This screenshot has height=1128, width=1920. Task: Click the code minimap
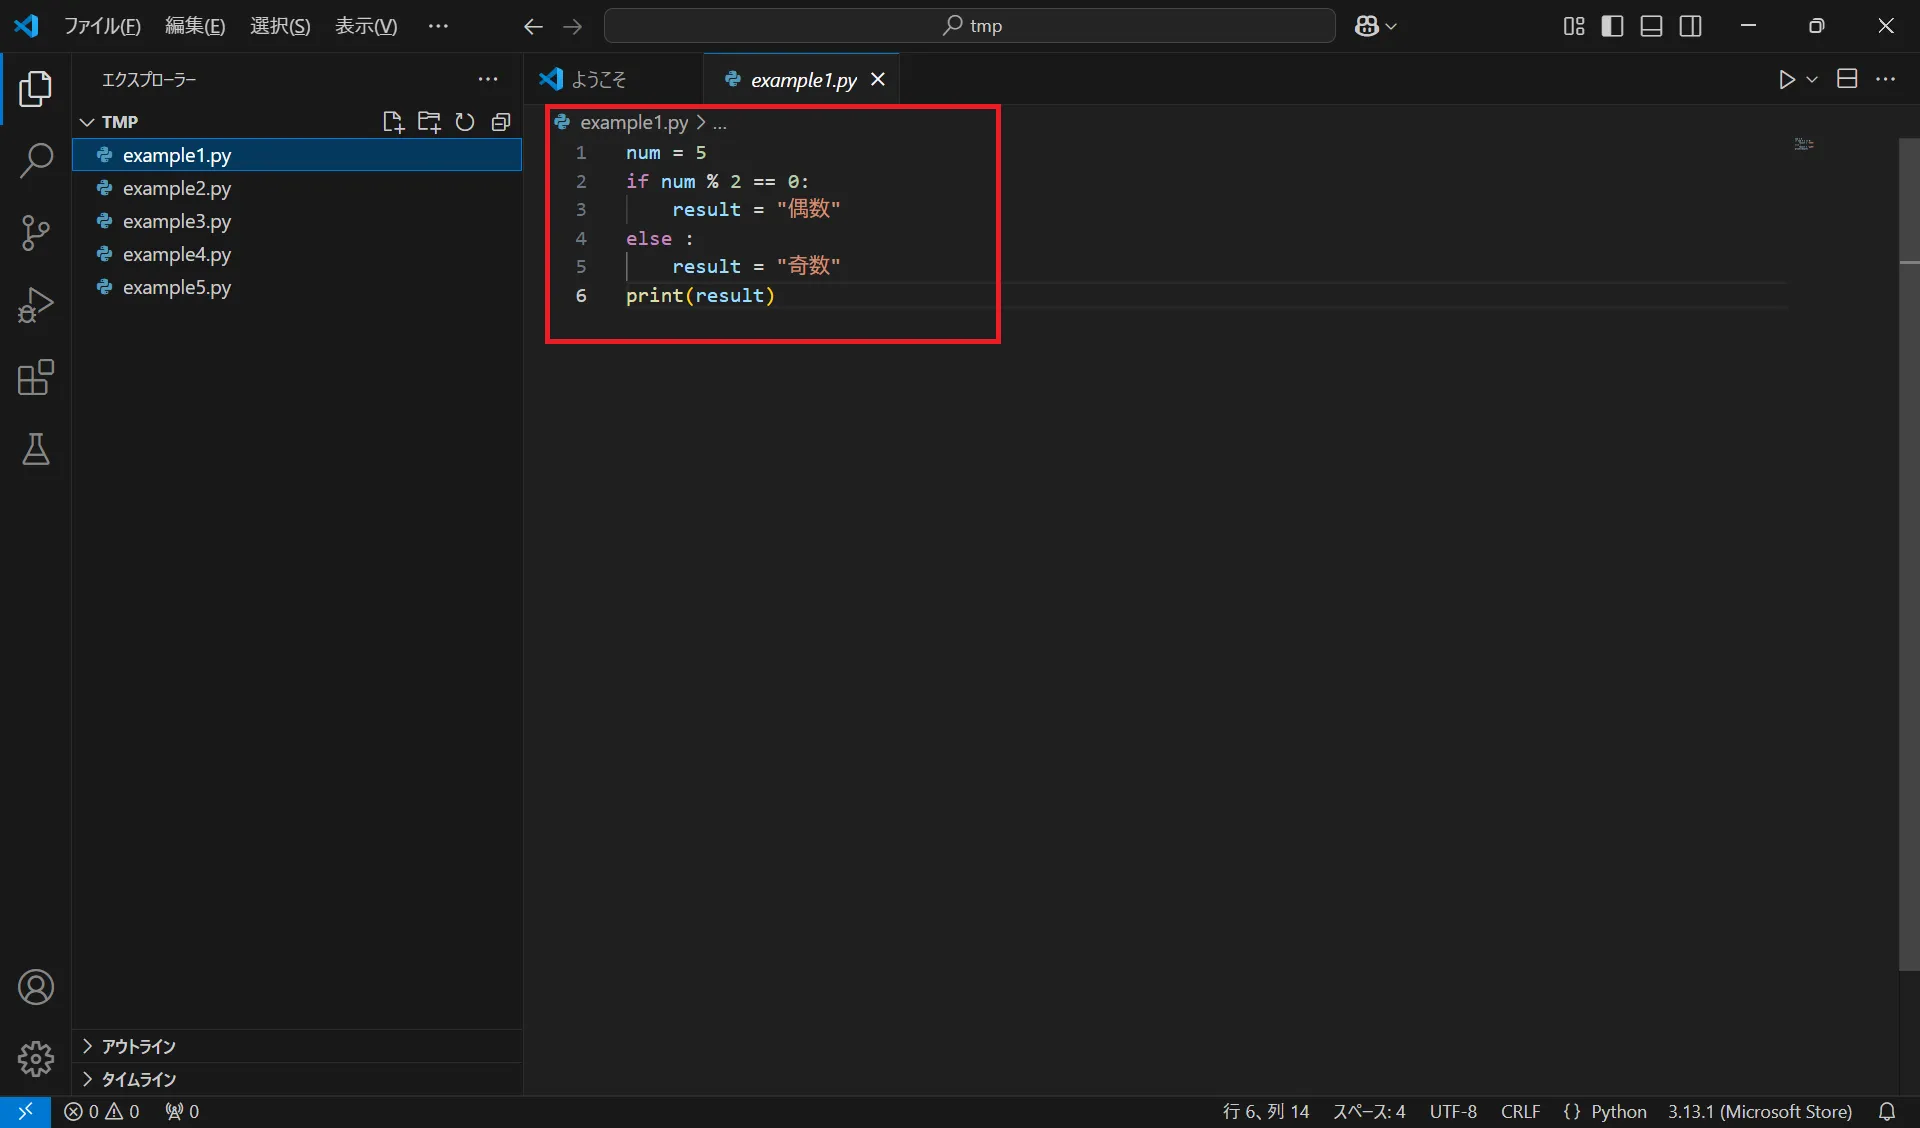(x=1804, y=144)
